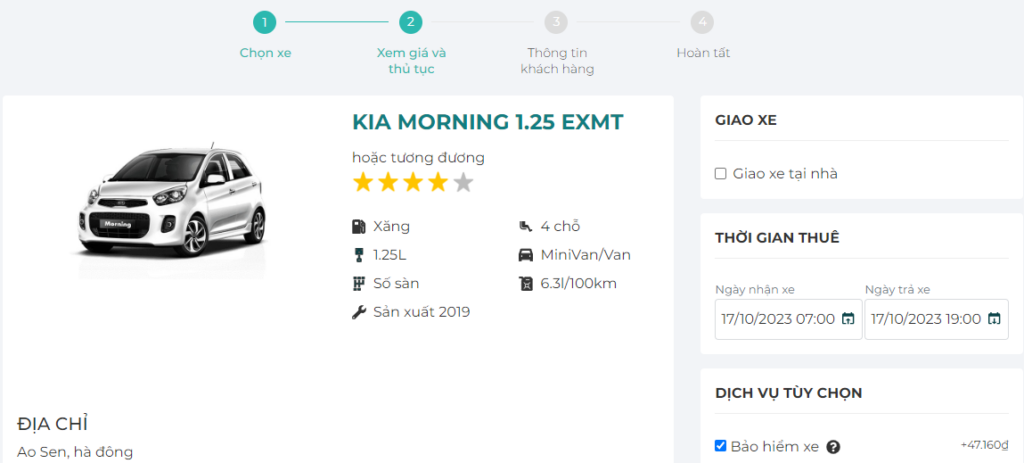Jump to step 3 Thông tin khách hàng
Screen dimensions: 1024x463
[x=557, y=22]
